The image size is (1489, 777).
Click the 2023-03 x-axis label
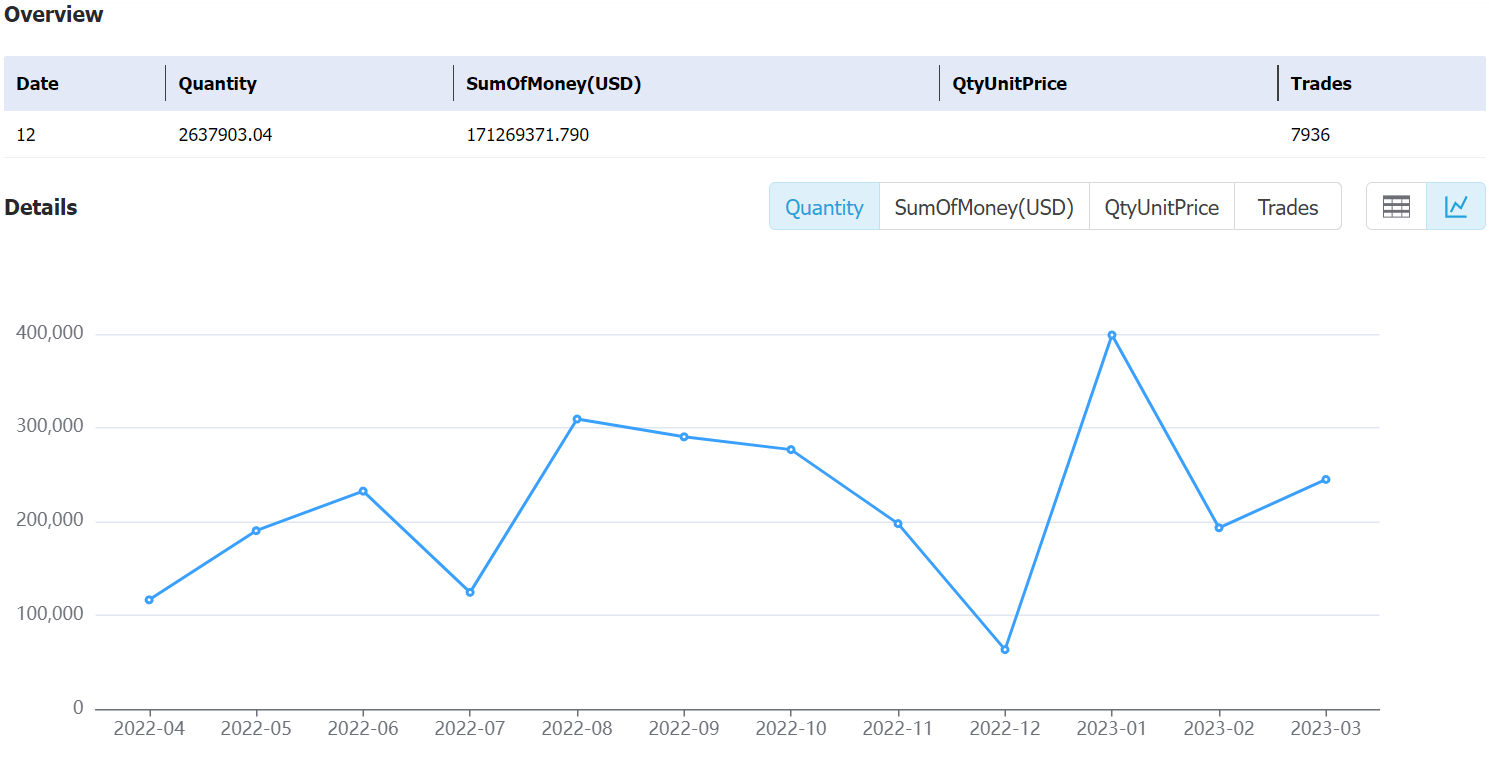(1326, 728)
